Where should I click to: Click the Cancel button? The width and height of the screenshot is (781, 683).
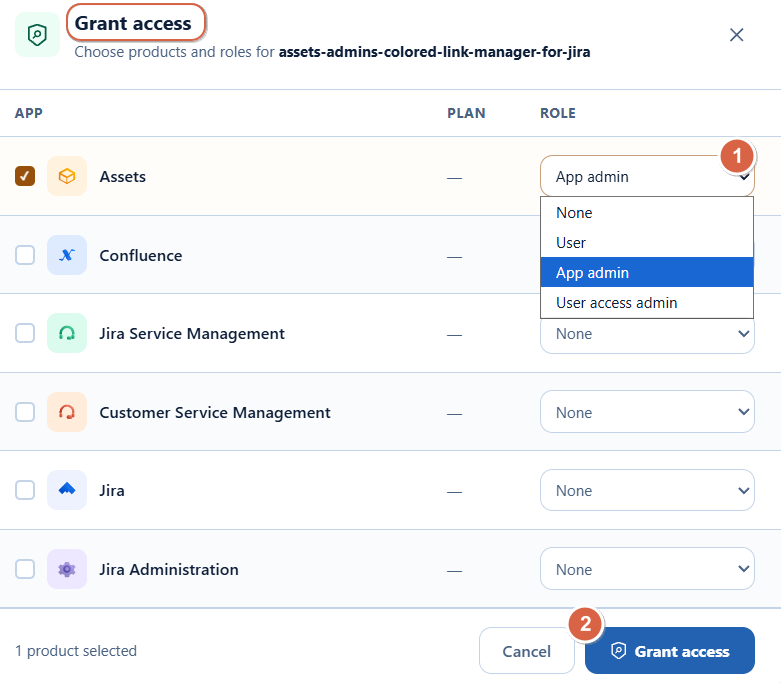(526, 651)
